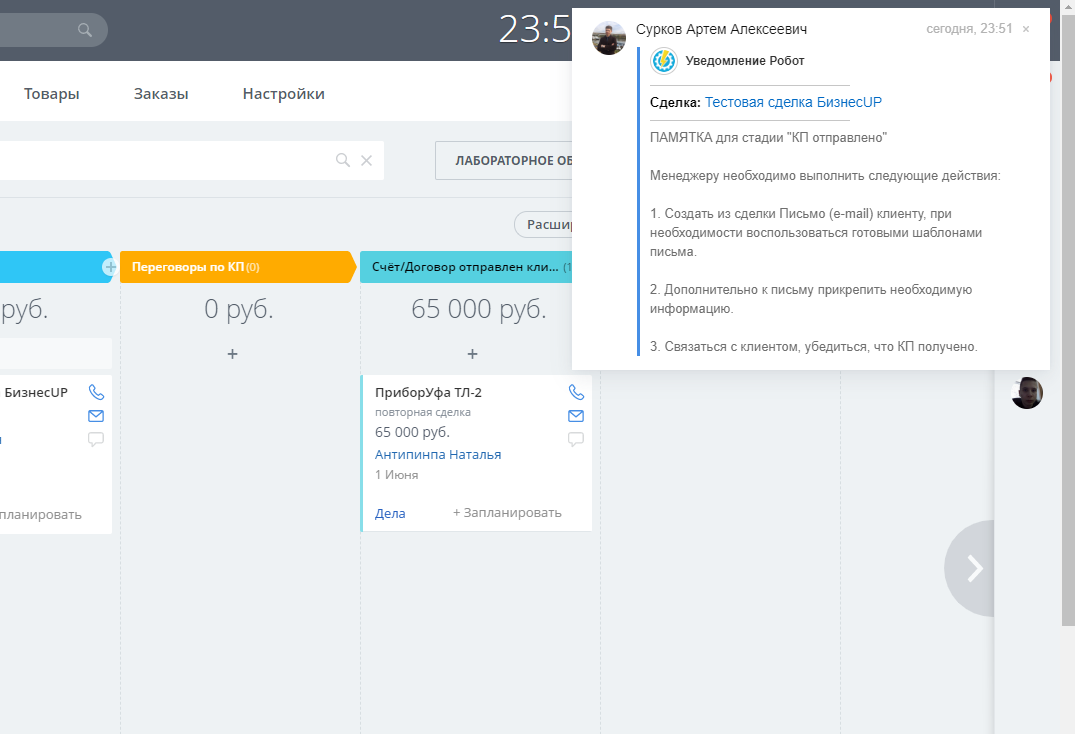Clear the deal filter with the X icon
The image size is (1075, 734).
(x=367, y=160)
